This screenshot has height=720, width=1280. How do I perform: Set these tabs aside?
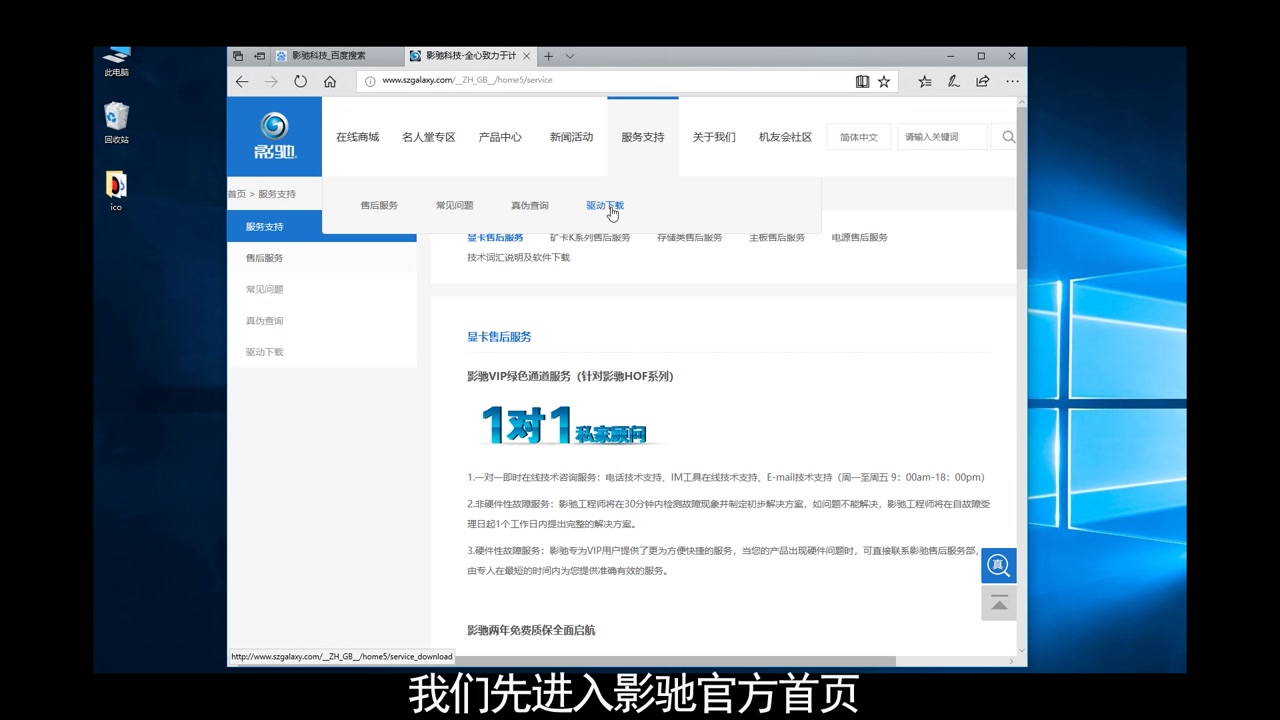(x=259, y=56)
